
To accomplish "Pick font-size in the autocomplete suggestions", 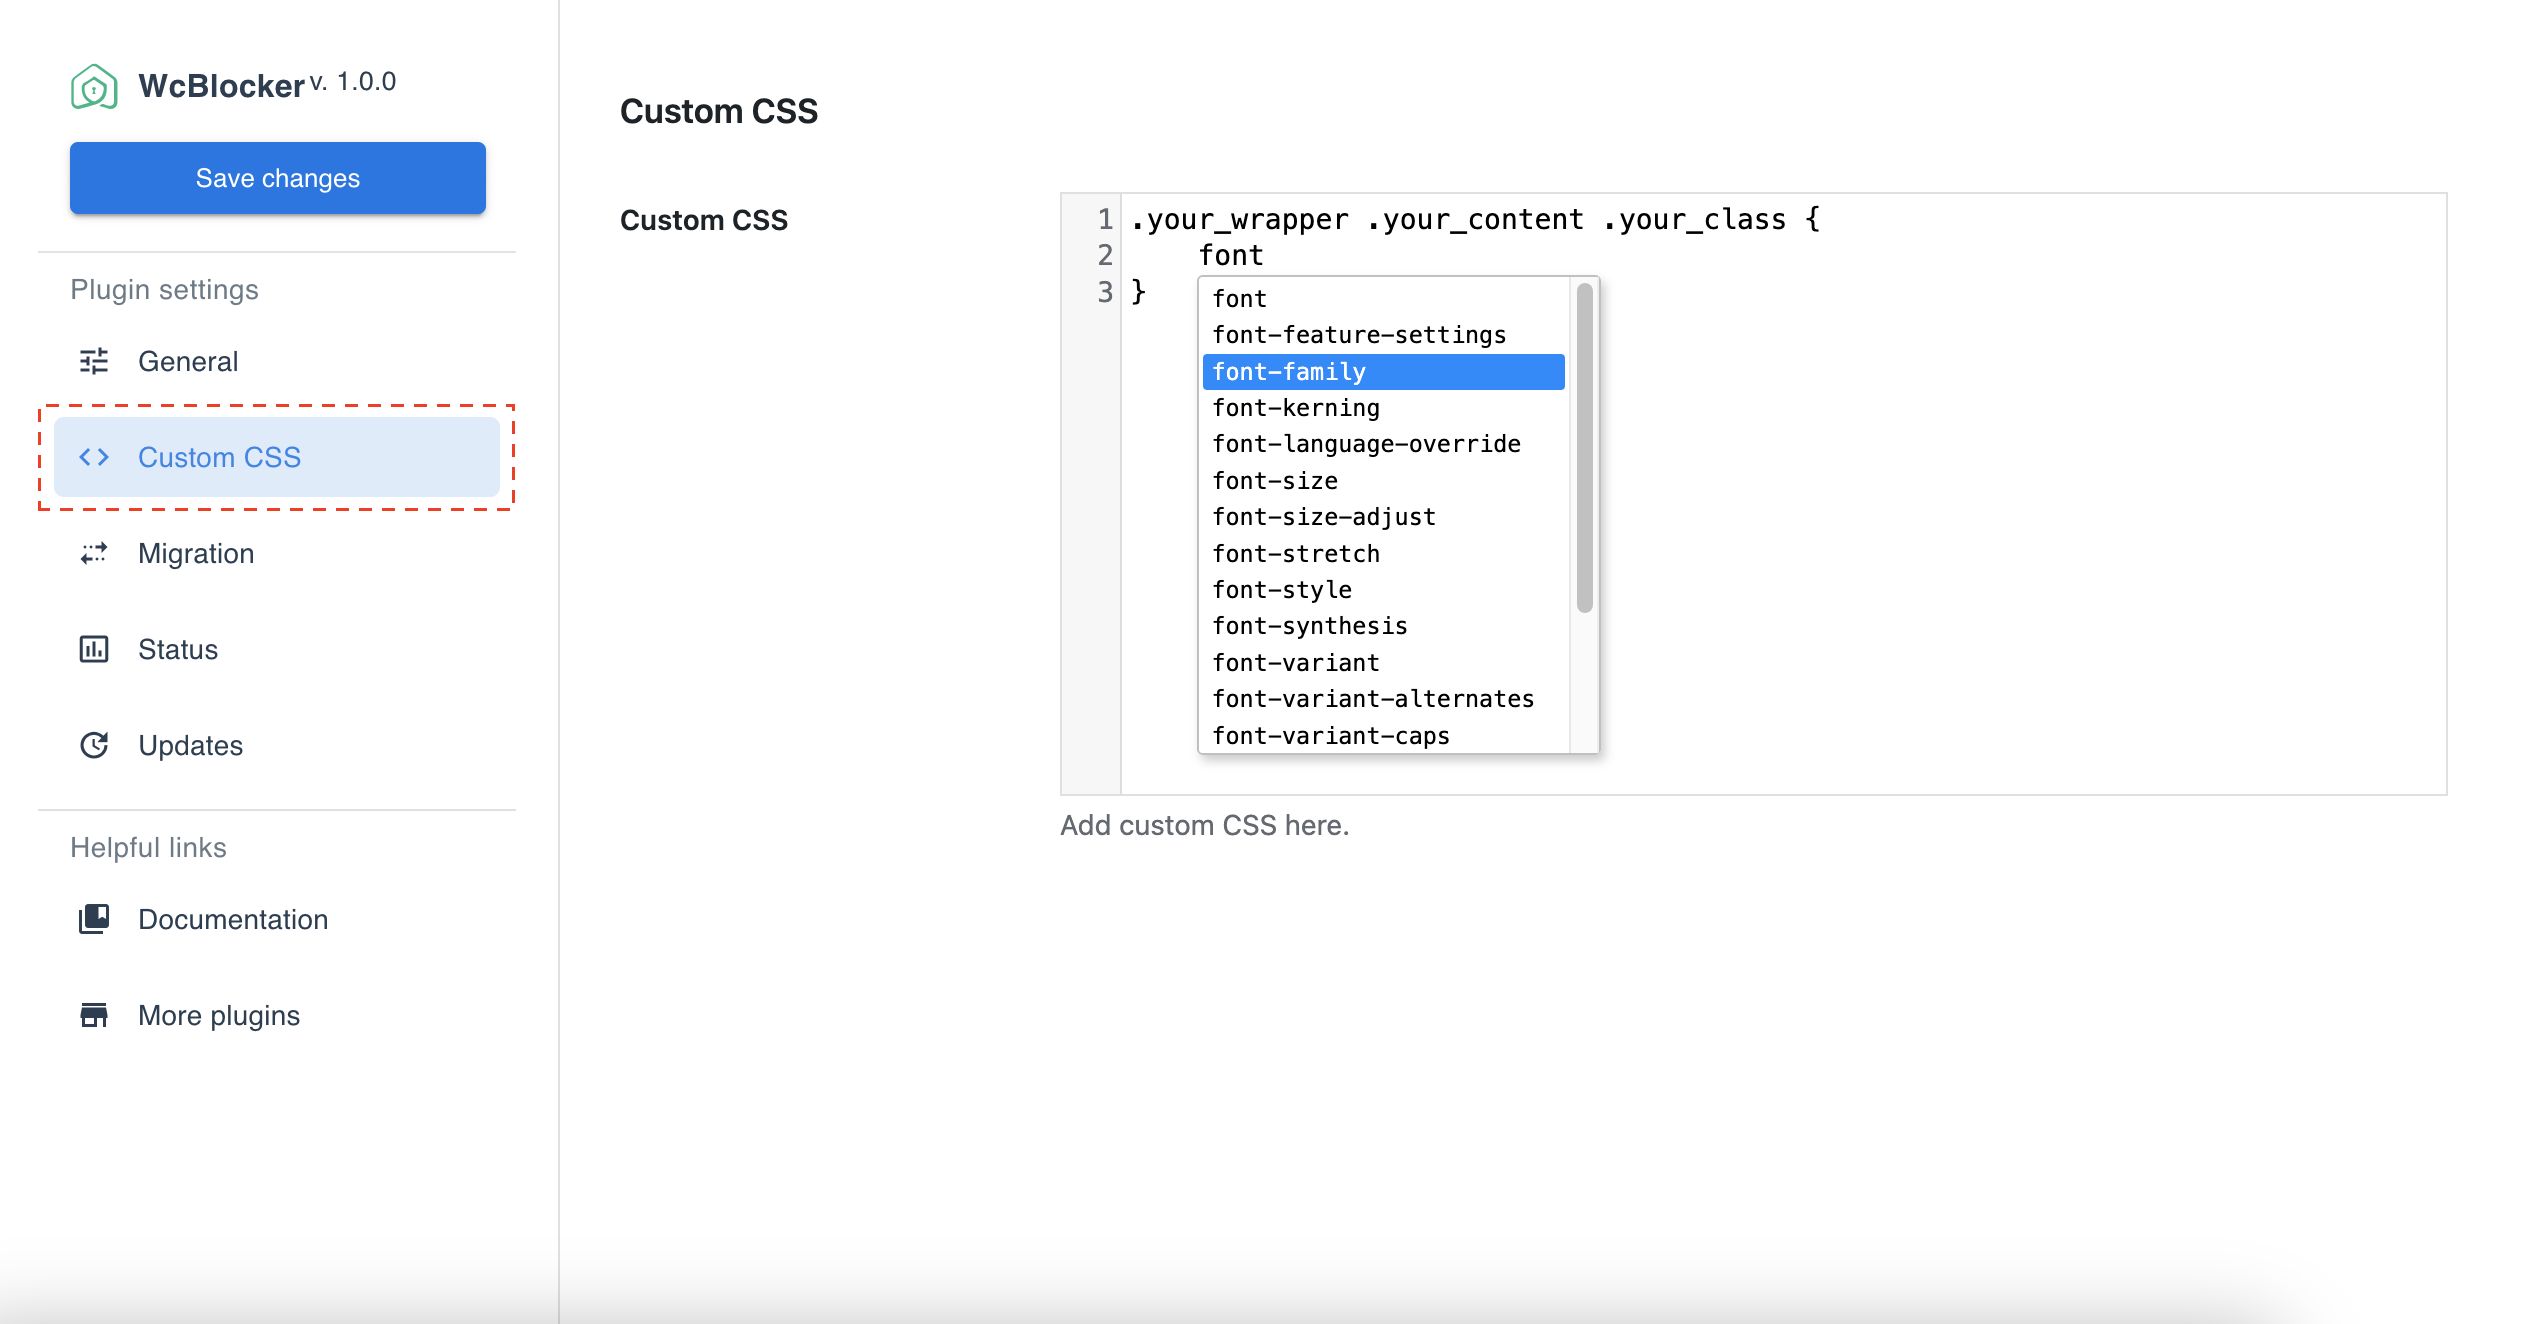I will (1275, 481).
